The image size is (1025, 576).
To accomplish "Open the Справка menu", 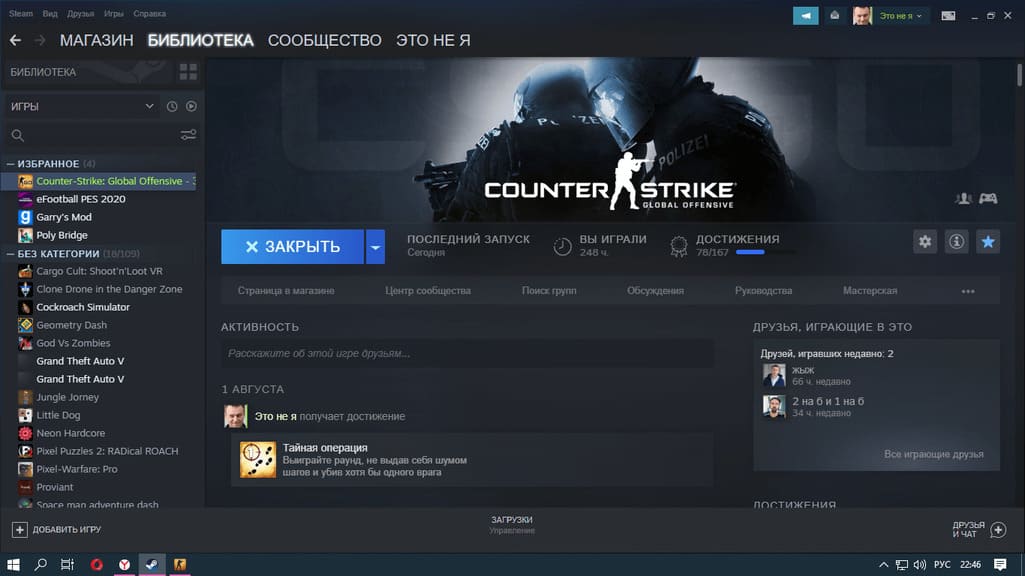I will pos(150,13).
